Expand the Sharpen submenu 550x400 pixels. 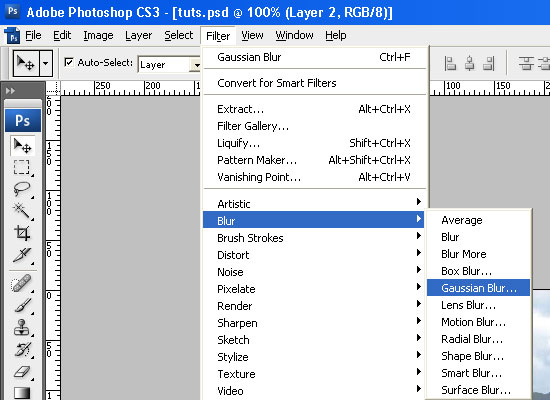pyautogui.click(x=314, y=322)
